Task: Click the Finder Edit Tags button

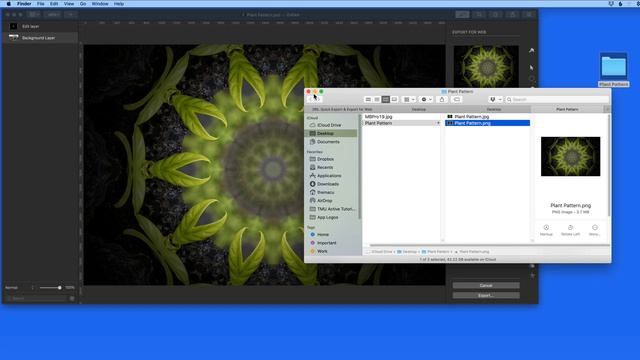Action: 457,99
